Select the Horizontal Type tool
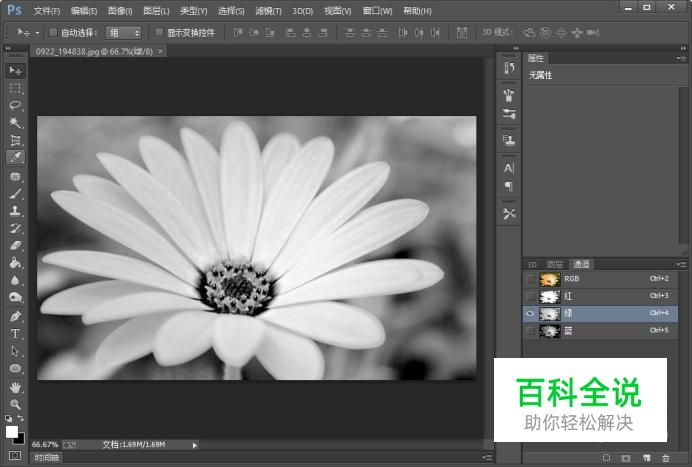Viewport: 692px width, 467px height. coord(15,333)
